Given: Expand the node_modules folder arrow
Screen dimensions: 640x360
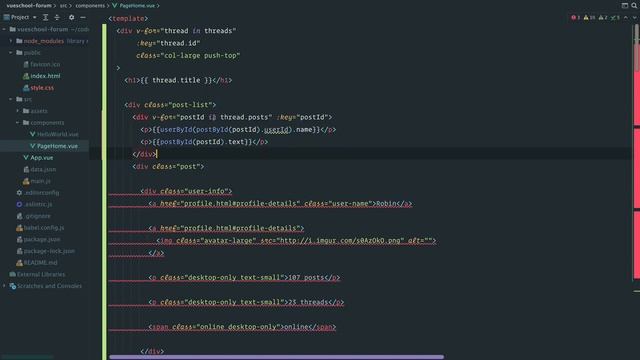Looking at the screenshot, I should pos(11,41).
